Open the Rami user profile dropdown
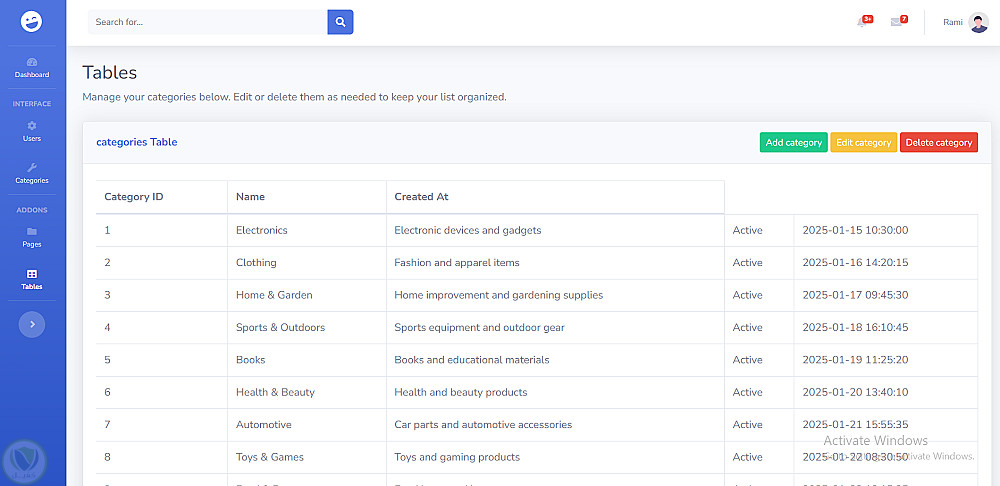Screen dimensions: 1000x486 953,22
